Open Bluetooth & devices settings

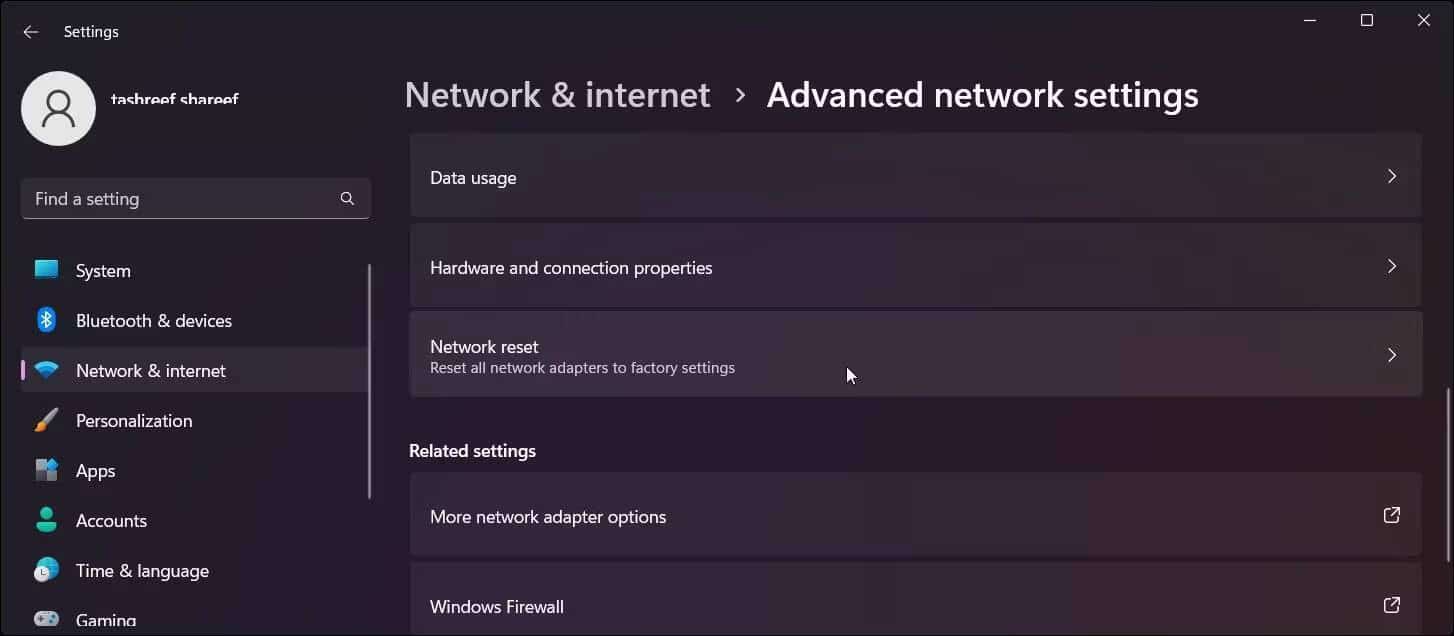[x=153, y=320]
